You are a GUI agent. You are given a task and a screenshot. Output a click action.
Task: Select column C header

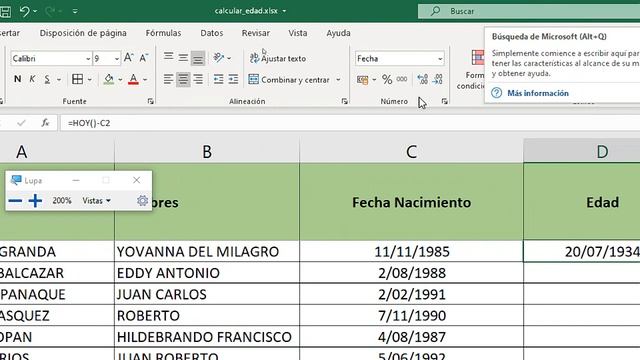pyautogui.click(x=411, y=151)
